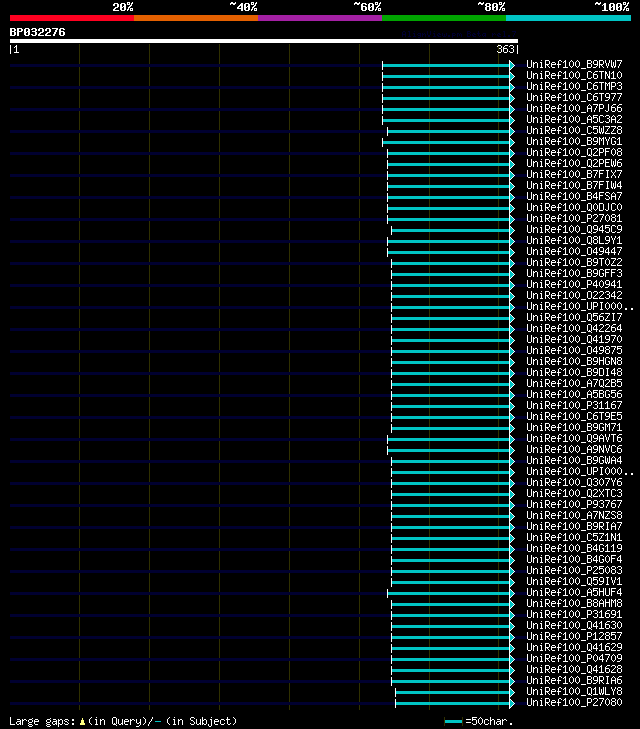This screenshot has width=640, height=729.
Task: Click the cyan =50char. scale bar sample
Action: 454,722
